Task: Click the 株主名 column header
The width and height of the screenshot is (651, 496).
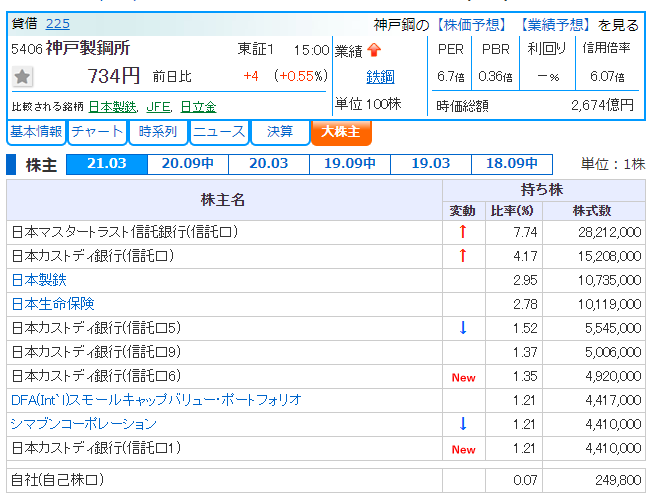Action: (223, 200)
